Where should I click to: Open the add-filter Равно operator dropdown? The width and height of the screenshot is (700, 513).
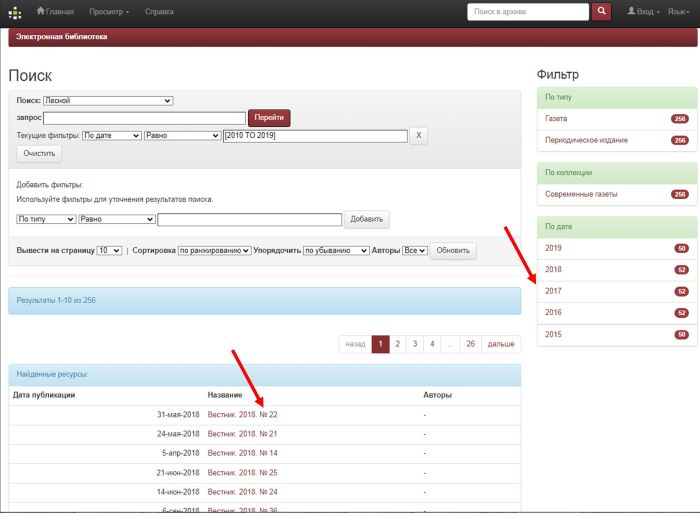click(x=117, y=219)
